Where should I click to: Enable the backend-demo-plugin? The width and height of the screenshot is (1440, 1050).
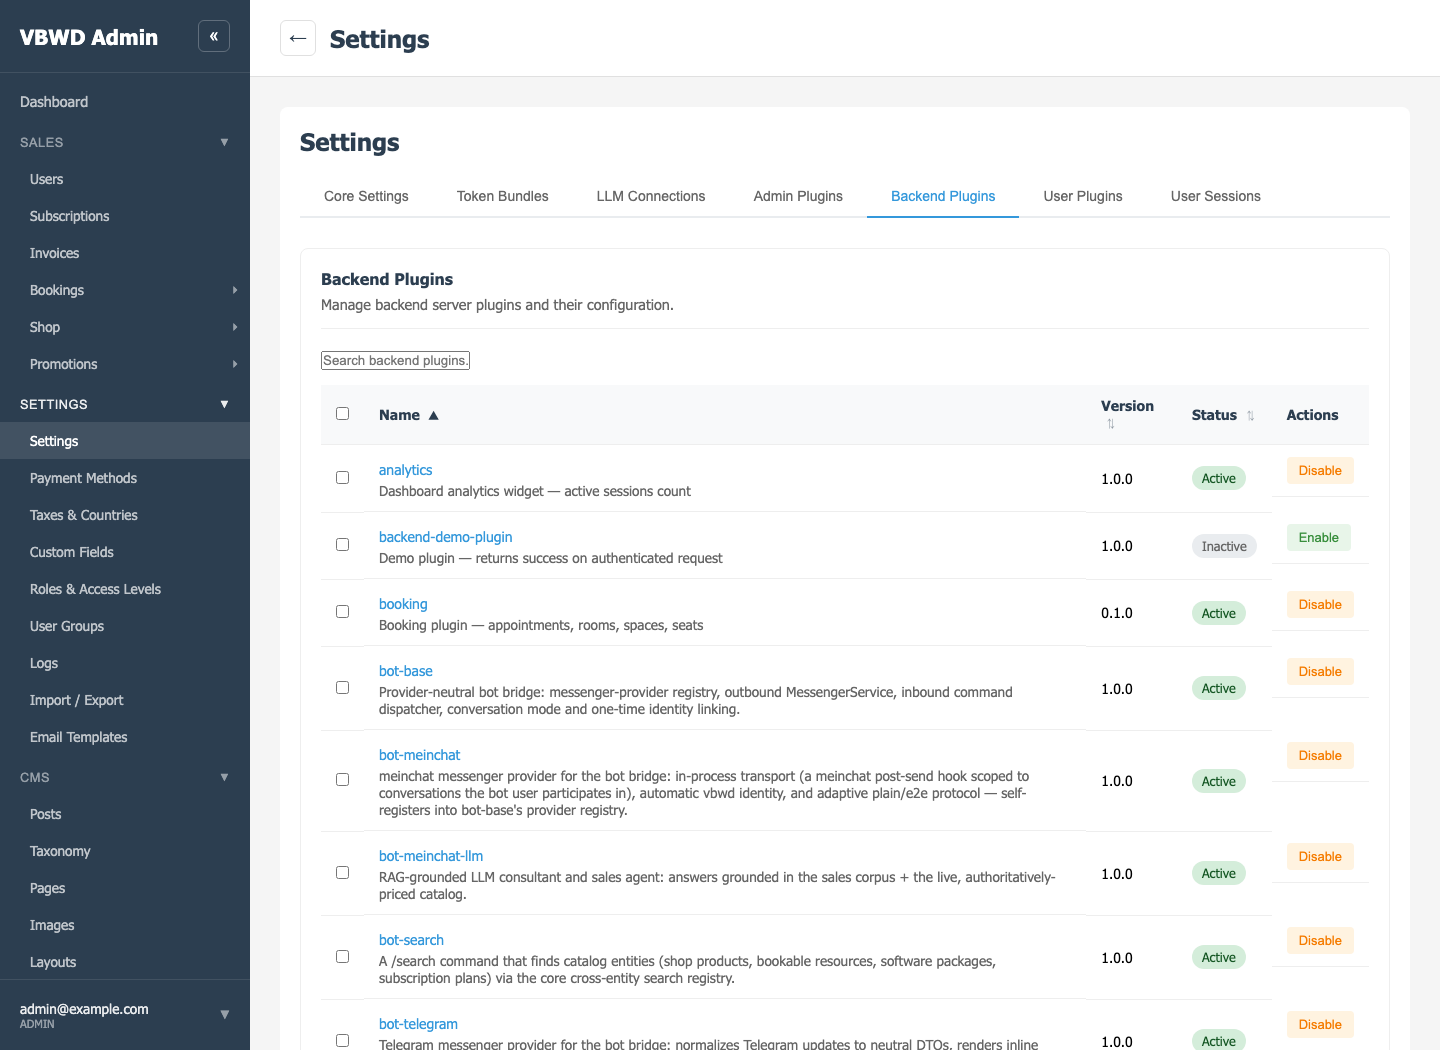point(1319,538)
